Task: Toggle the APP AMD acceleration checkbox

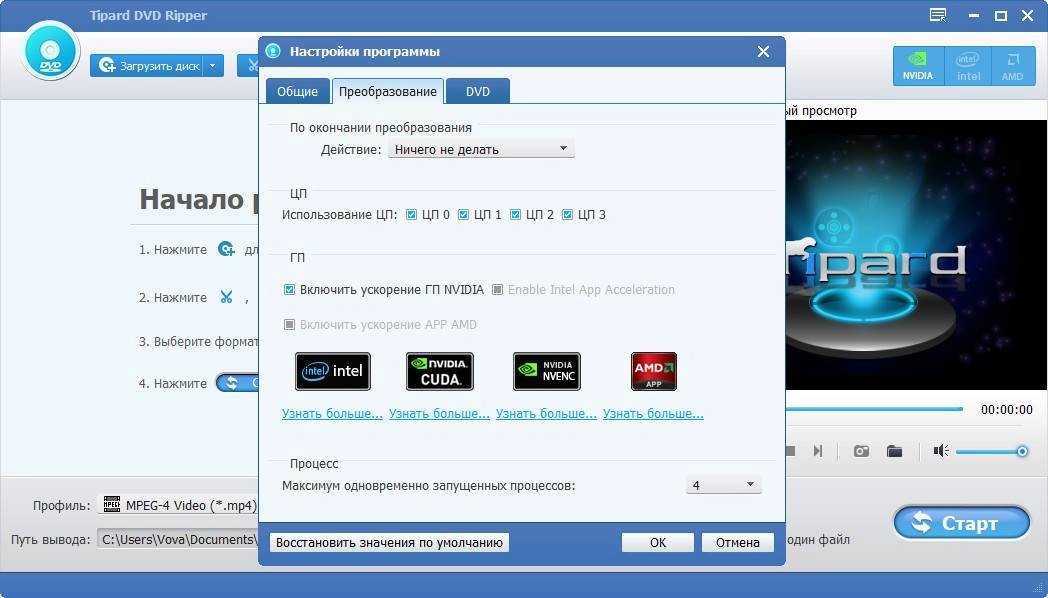Action: [x=289, y=325]
